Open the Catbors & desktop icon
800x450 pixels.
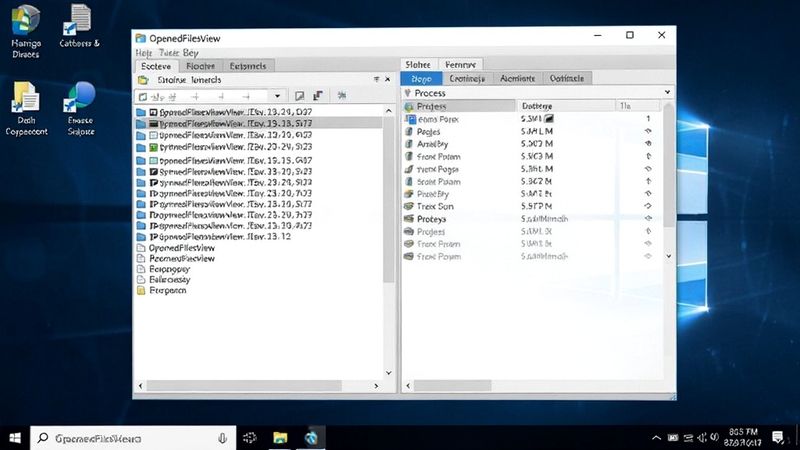79,26
